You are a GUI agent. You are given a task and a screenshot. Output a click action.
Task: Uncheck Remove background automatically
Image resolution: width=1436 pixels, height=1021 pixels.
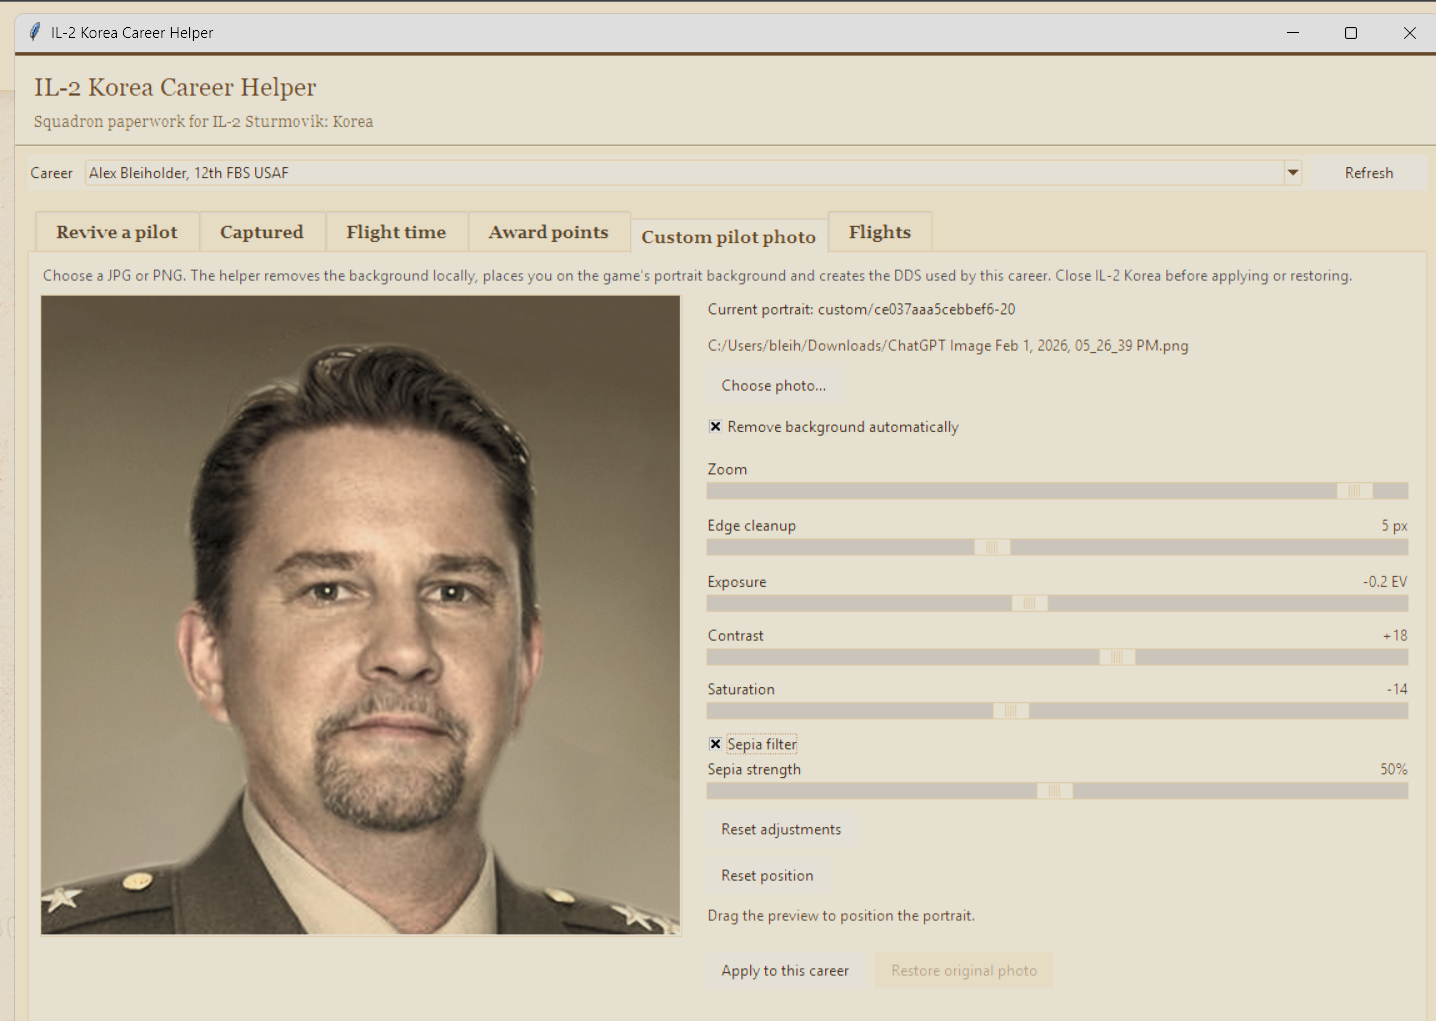coord(715,427)
